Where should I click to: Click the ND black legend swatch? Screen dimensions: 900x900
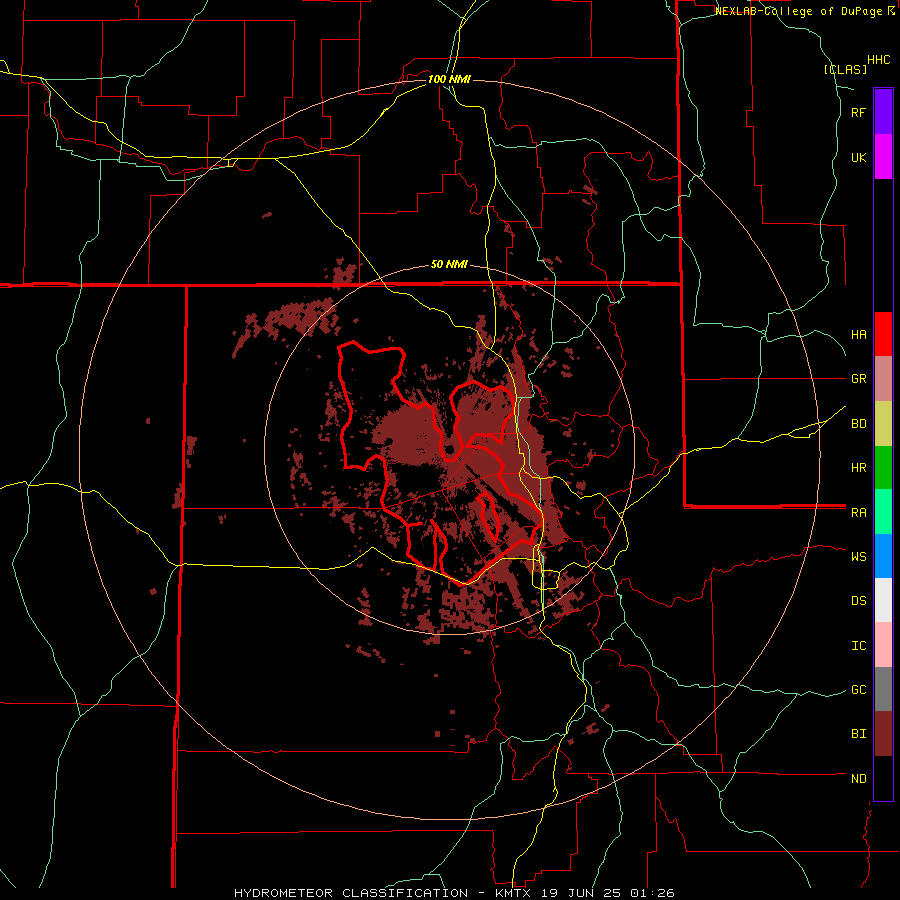tap(883, 778)
